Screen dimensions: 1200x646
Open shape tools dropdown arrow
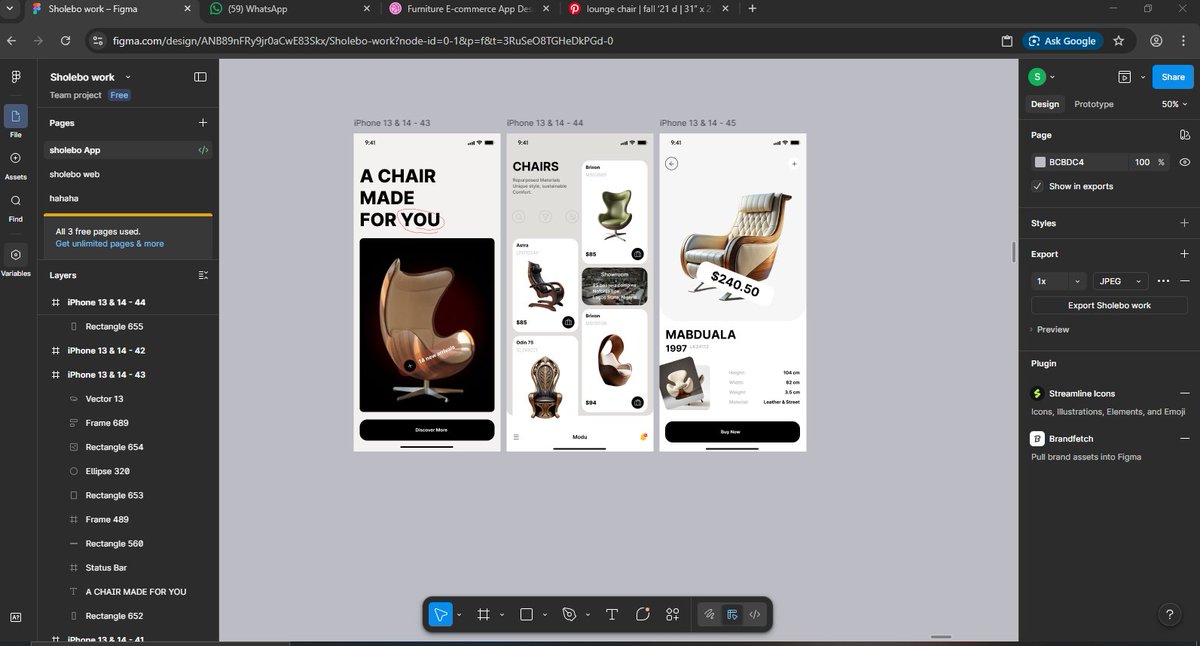[546, 615]
